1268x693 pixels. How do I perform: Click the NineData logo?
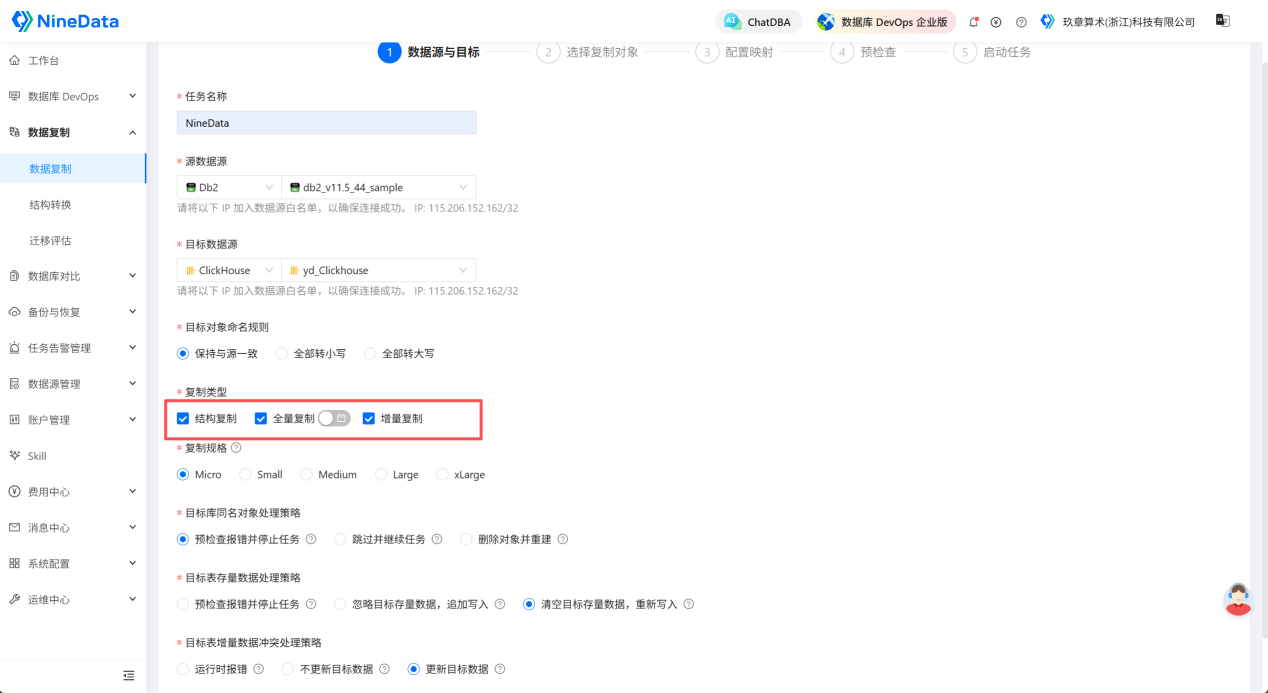coord(64,21)
